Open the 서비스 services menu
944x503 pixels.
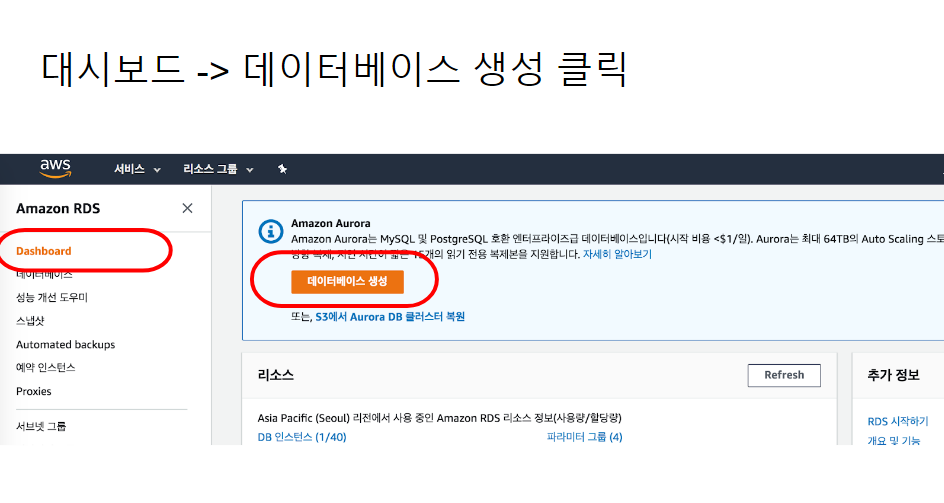(137, 169)
